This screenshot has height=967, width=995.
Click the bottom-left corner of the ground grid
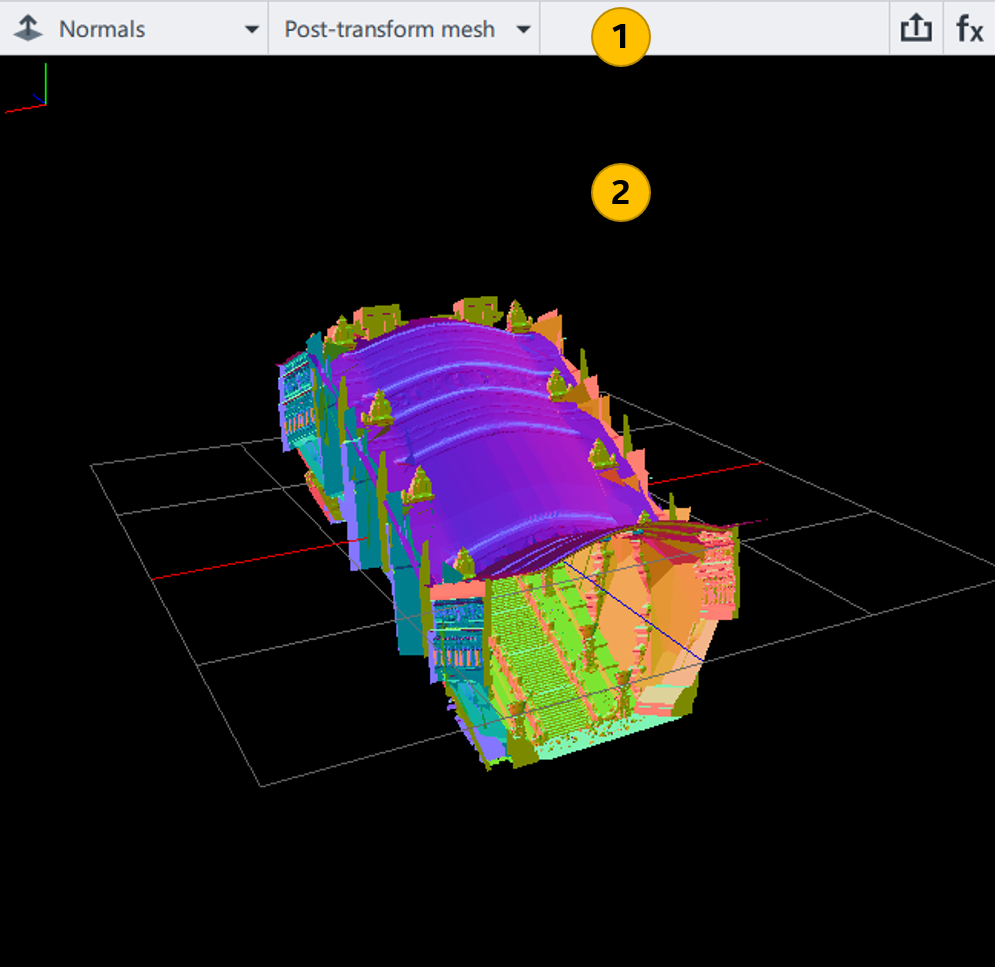[262, 785]
